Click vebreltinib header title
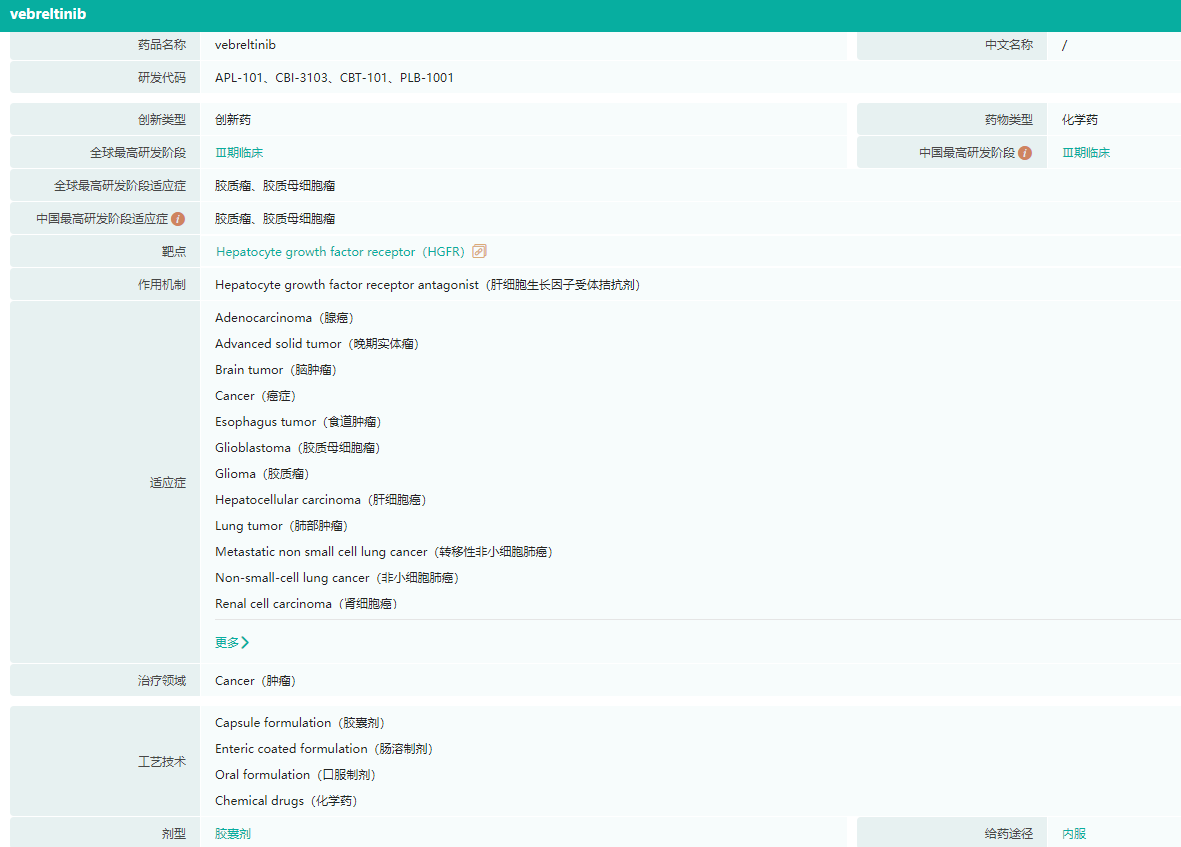Image resolution: width=1181 pixels, height=847 pixels. [x=48, y=14]
